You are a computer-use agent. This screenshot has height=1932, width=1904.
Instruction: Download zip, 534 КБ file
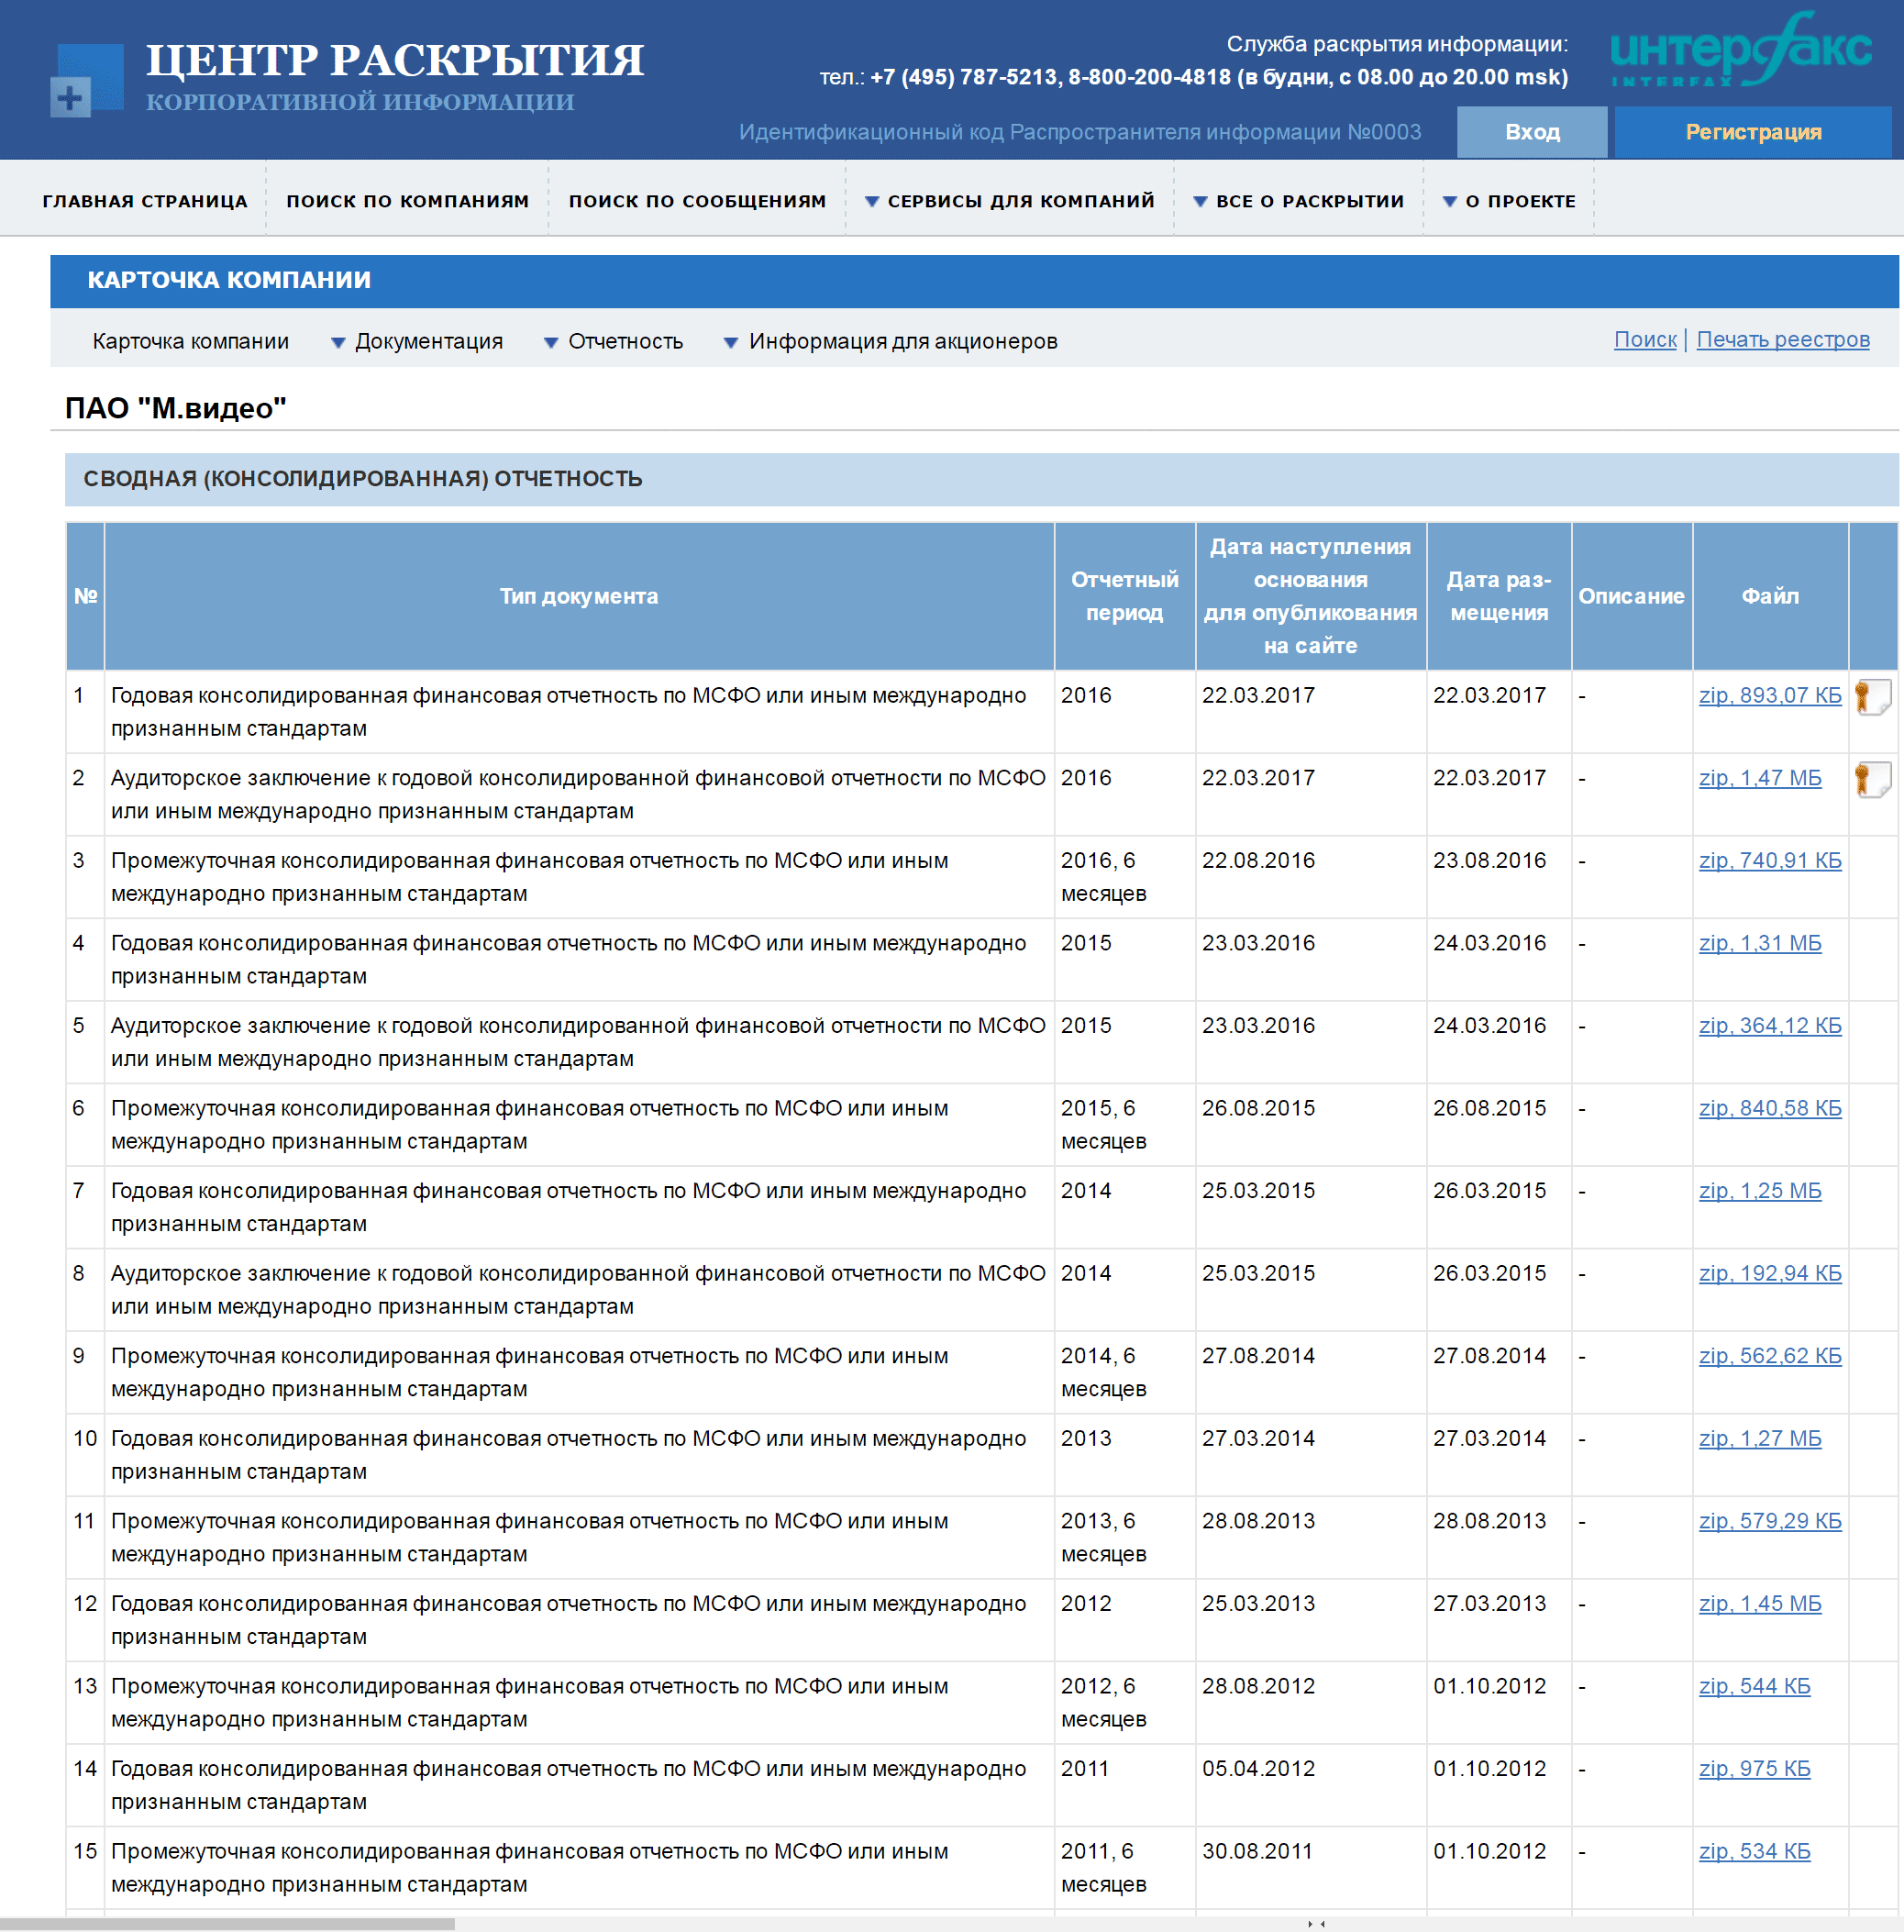1755,1852
